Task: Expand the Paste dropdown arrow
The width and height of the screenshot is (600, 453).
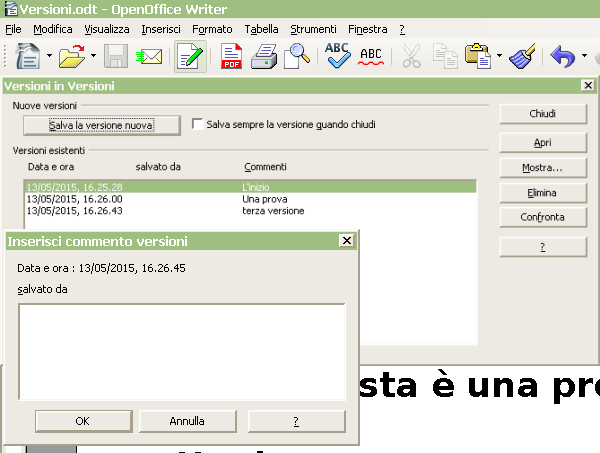Action: (x=499, y=56)
